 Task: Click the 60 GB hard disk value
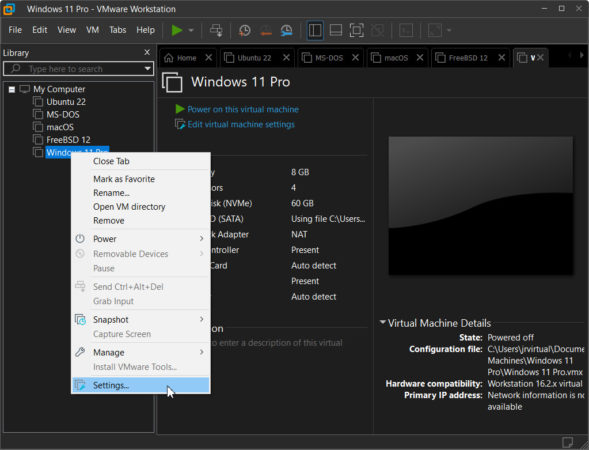coord(302,203)
